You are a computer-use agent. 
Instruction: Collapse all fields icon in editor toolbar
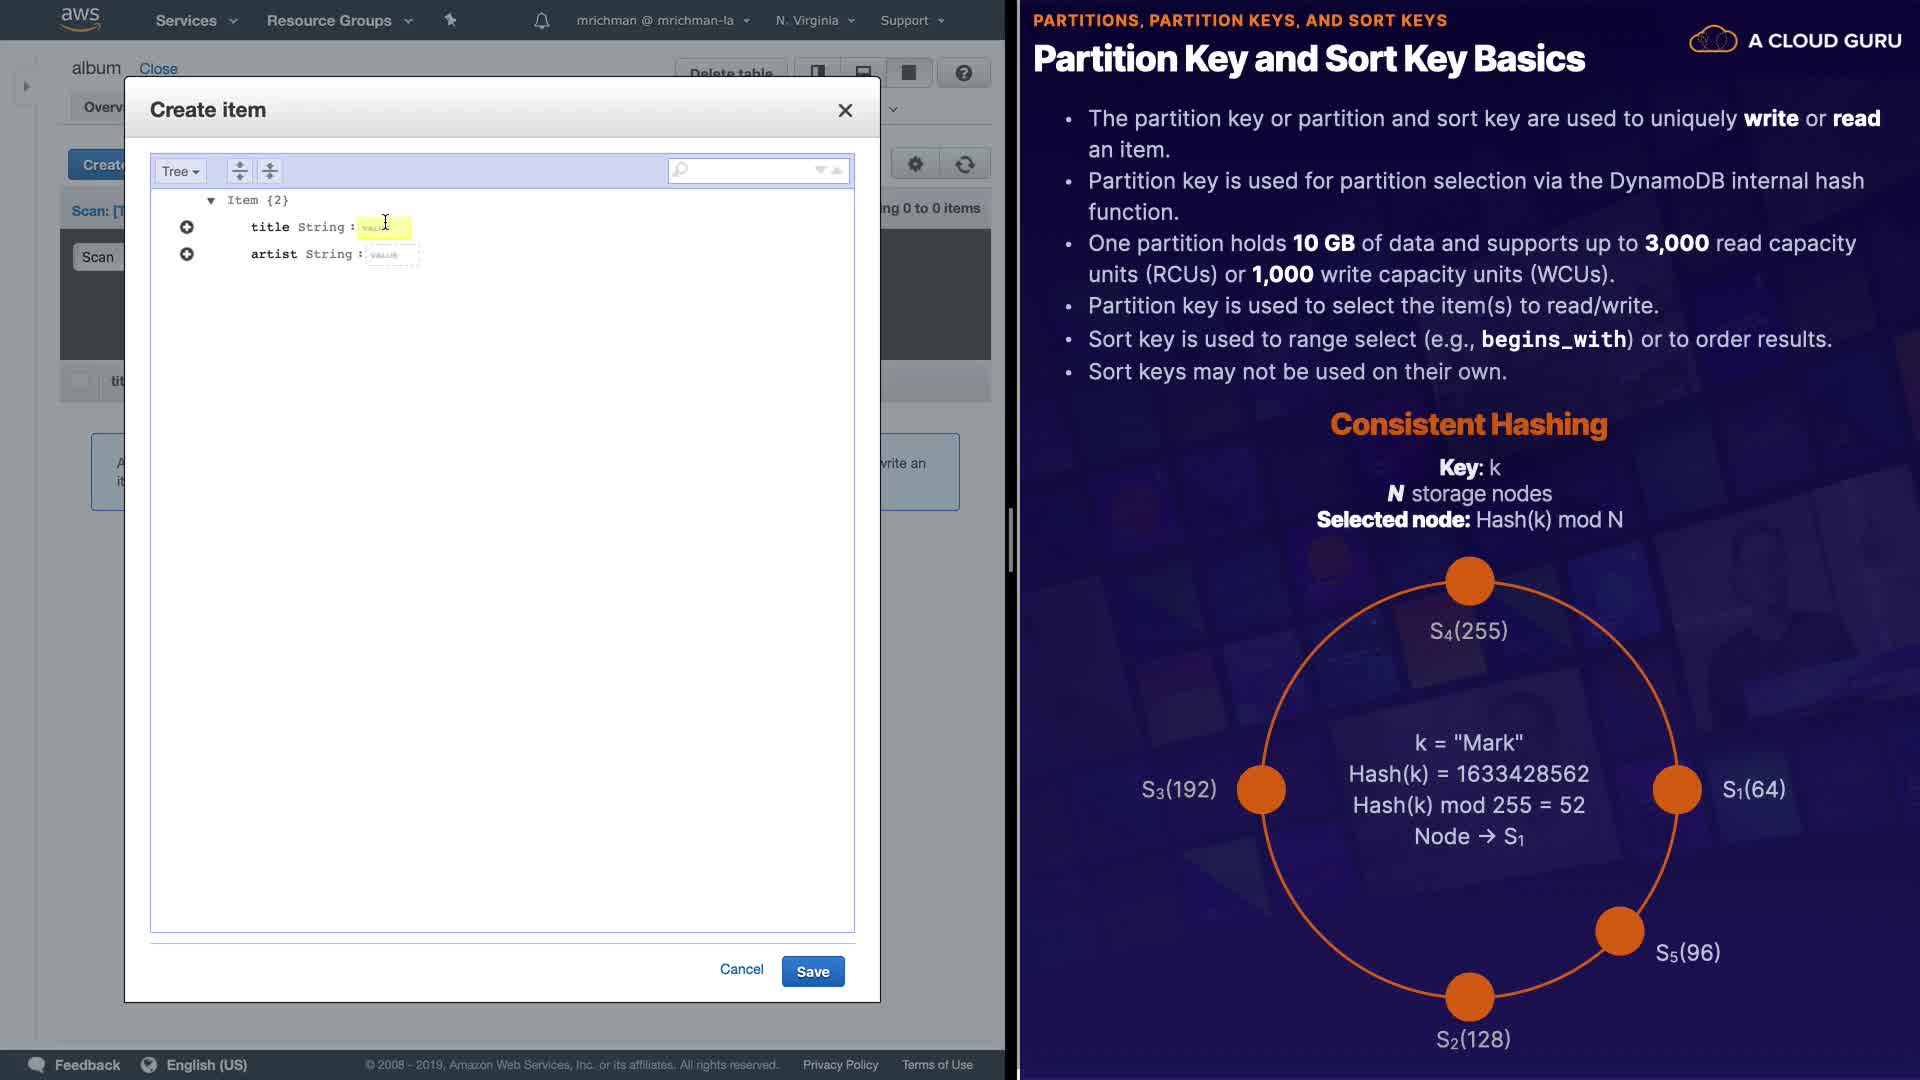[270, 171]
